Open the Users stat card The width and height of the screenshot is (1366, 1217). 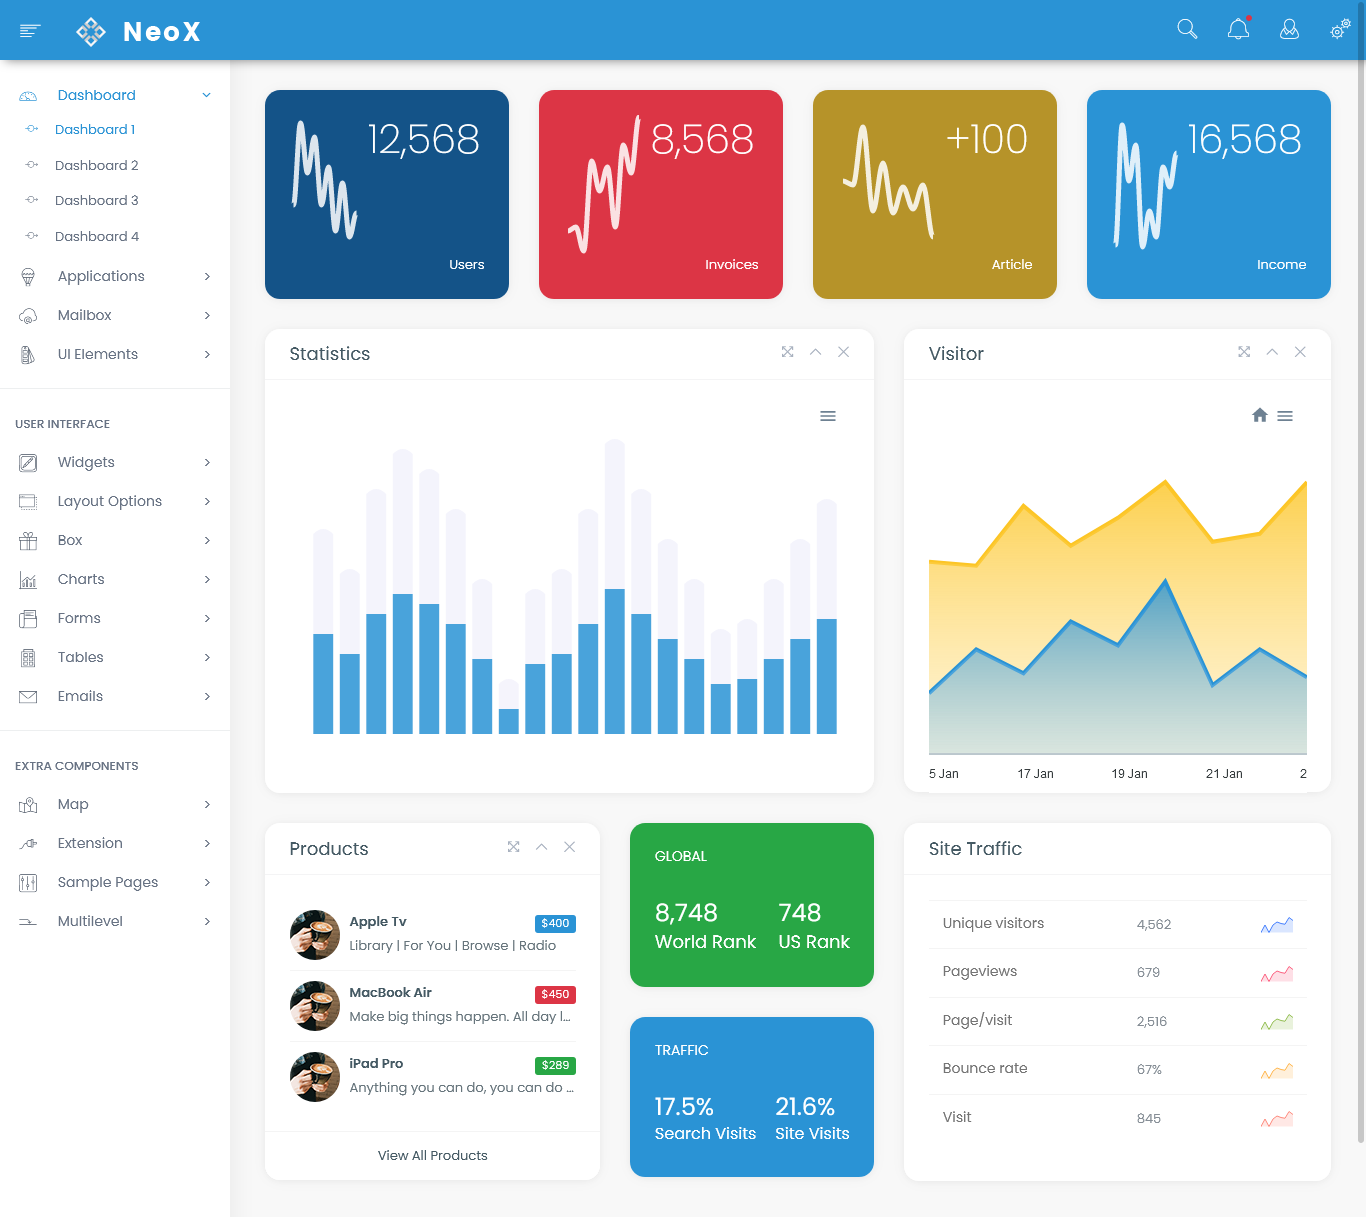click(x=387, y=195)
